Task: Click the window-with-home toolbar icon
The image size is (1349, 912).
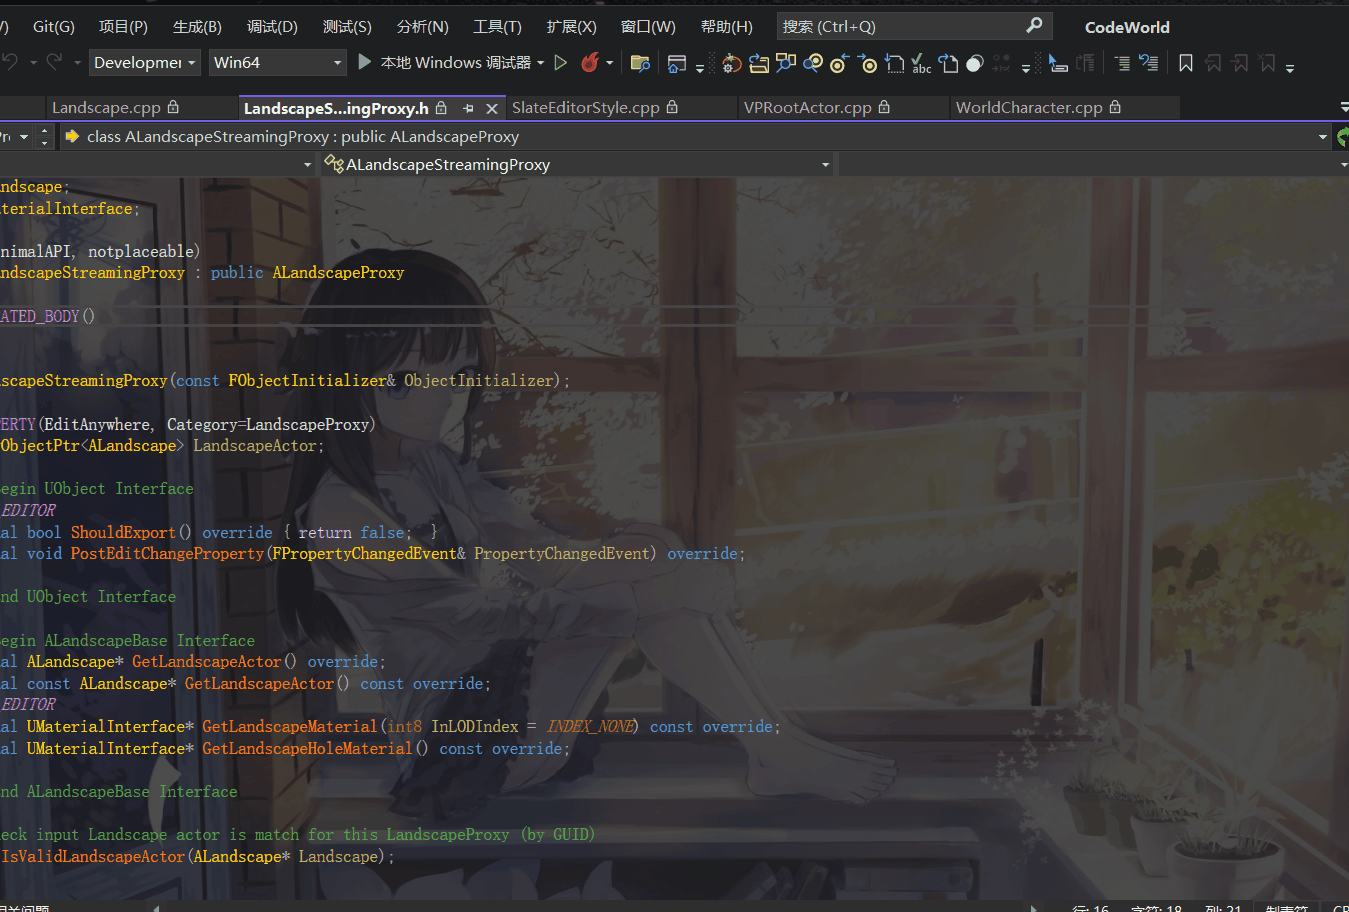Action: tap(677, 64)
